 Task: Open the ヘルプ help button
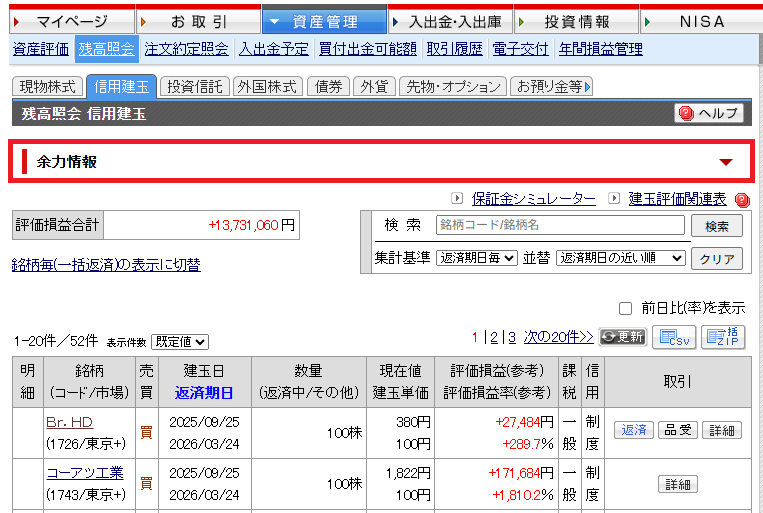point(709,114)
